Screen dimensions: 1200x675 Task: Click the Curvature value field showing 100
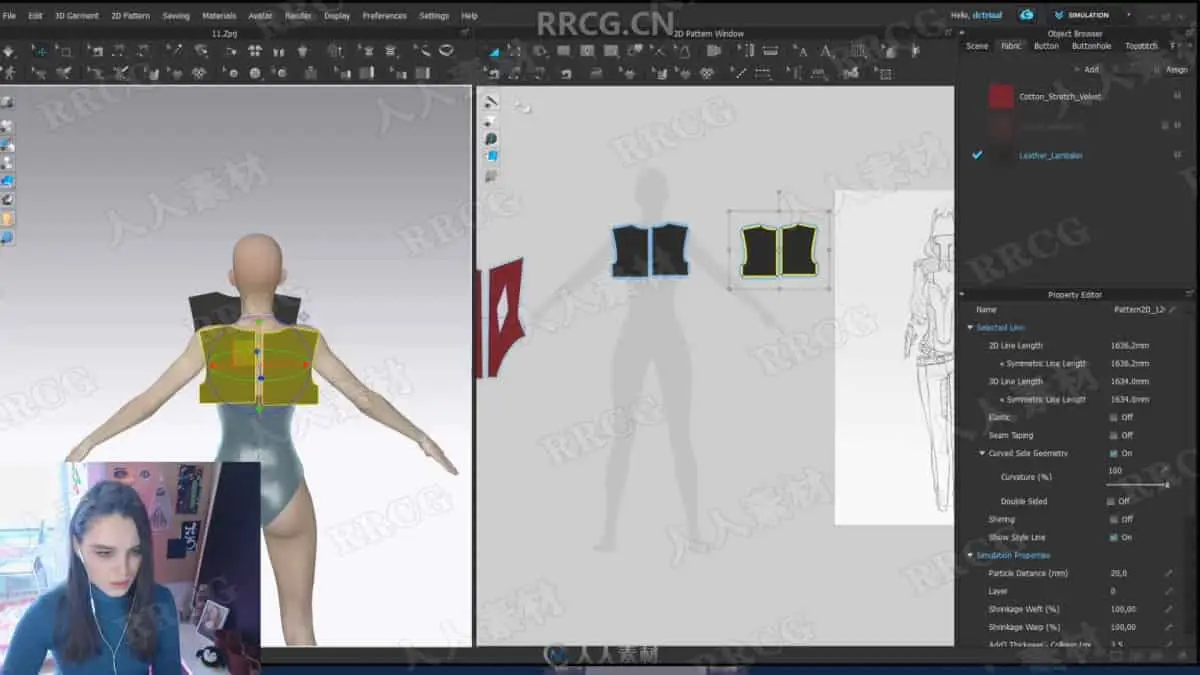(1115, 470)
